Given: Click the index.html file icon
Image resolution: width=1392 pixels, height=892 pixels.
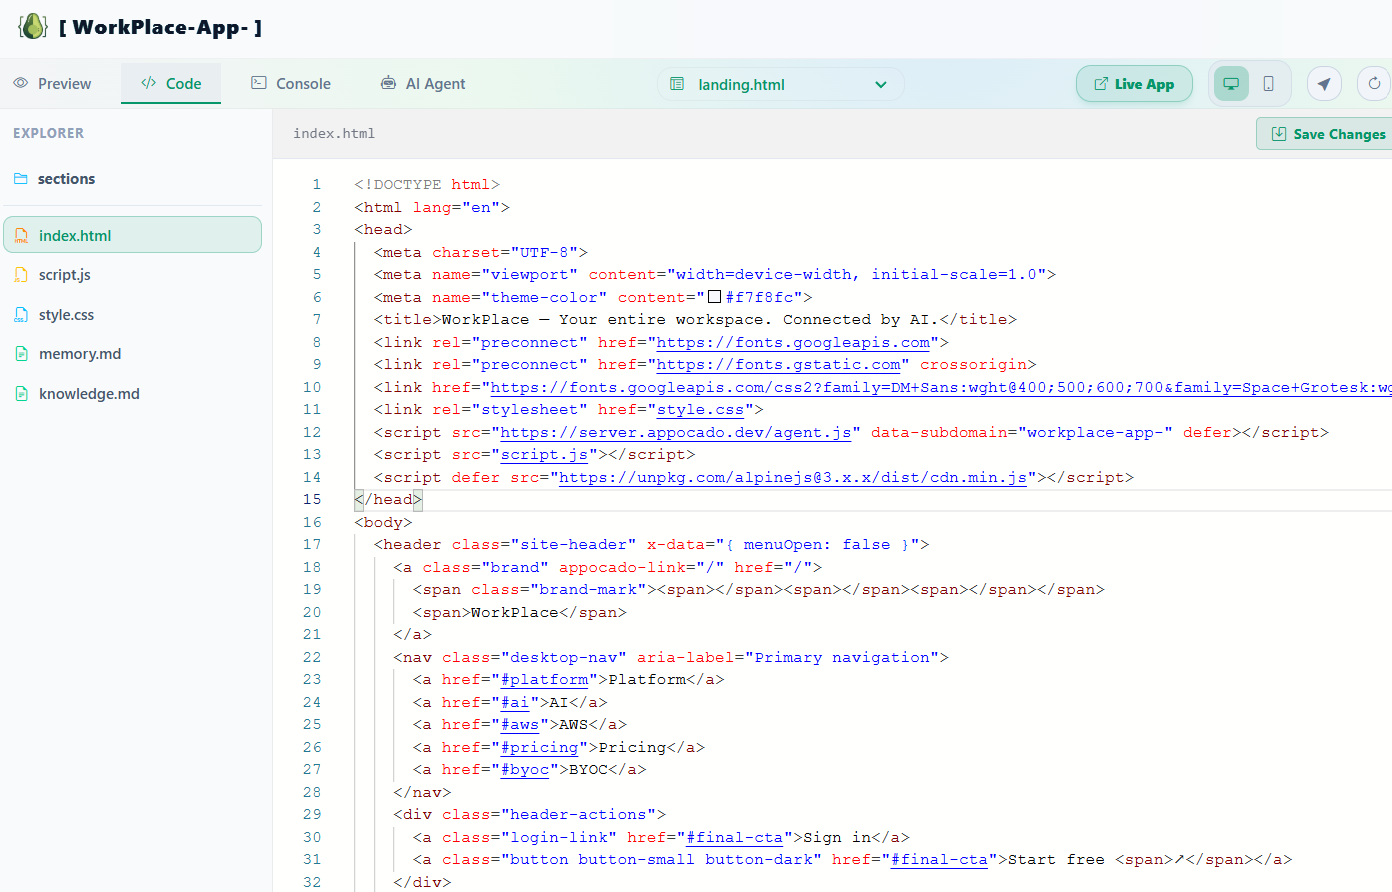Looking at the screenshot, I should click(x=21, y=235).
